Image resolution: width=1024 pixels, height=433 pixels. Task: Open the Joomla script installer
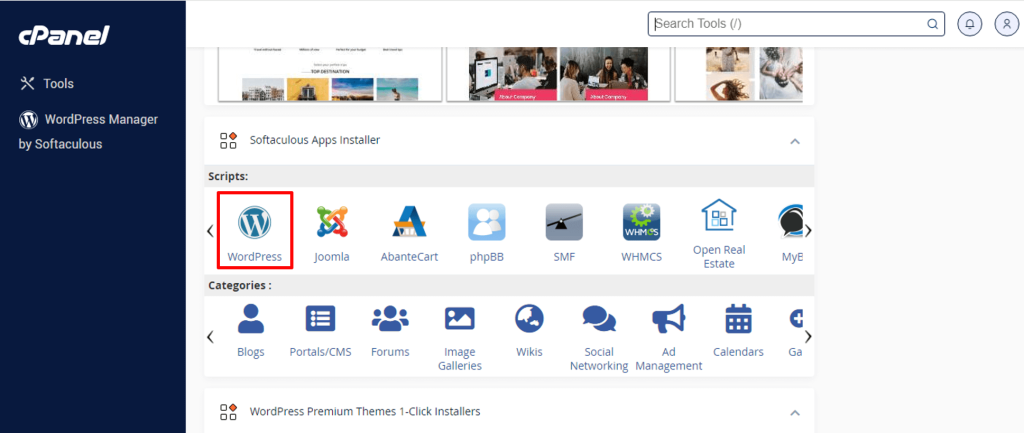pos(332,233)
